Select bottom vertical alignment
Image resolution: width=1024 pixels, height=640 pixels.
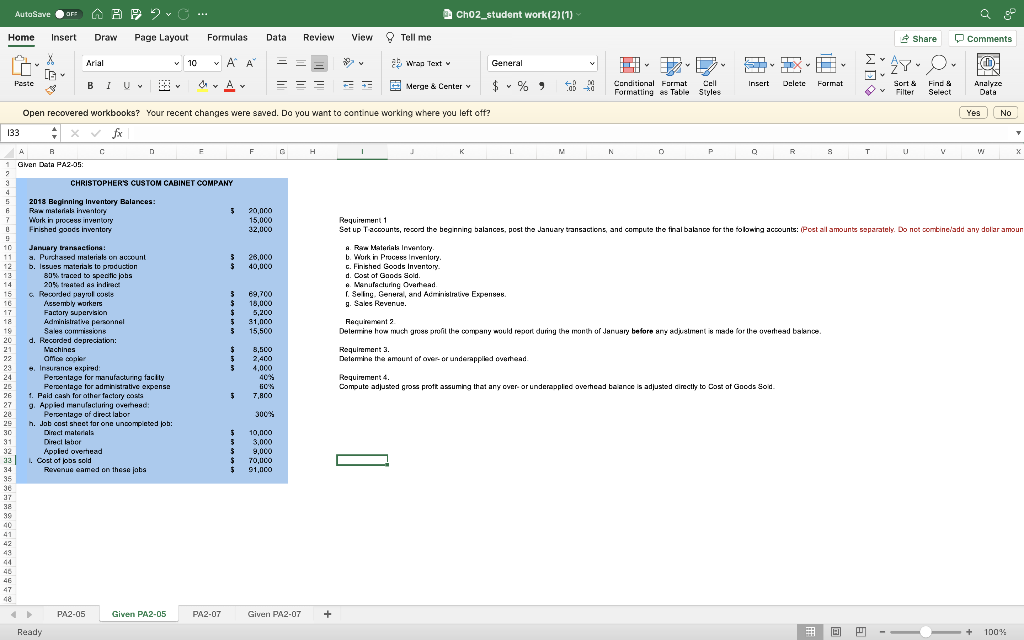click(319, 63)
